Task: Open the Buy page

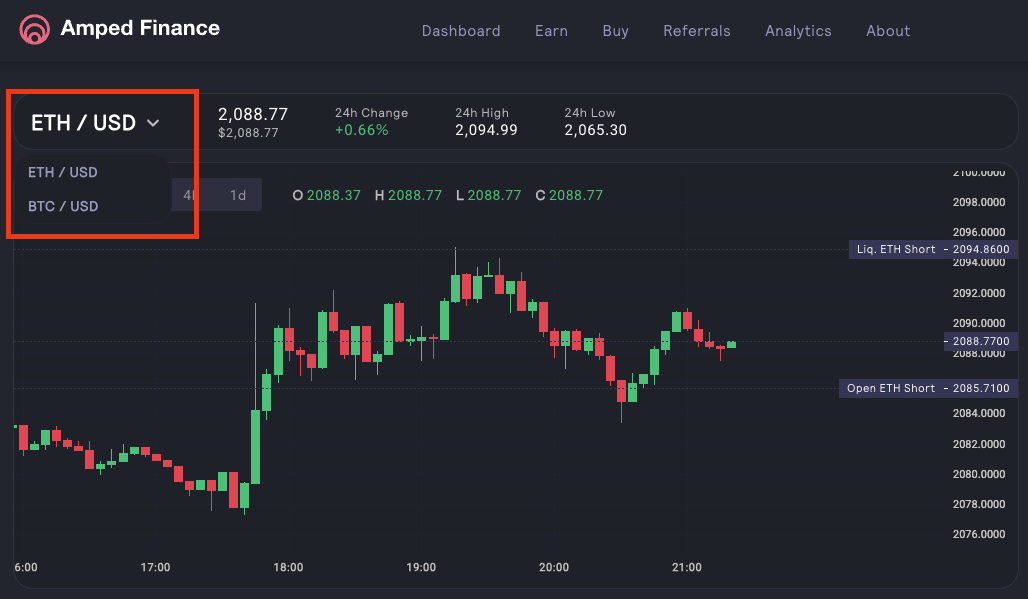Action: tap(615, 31)
